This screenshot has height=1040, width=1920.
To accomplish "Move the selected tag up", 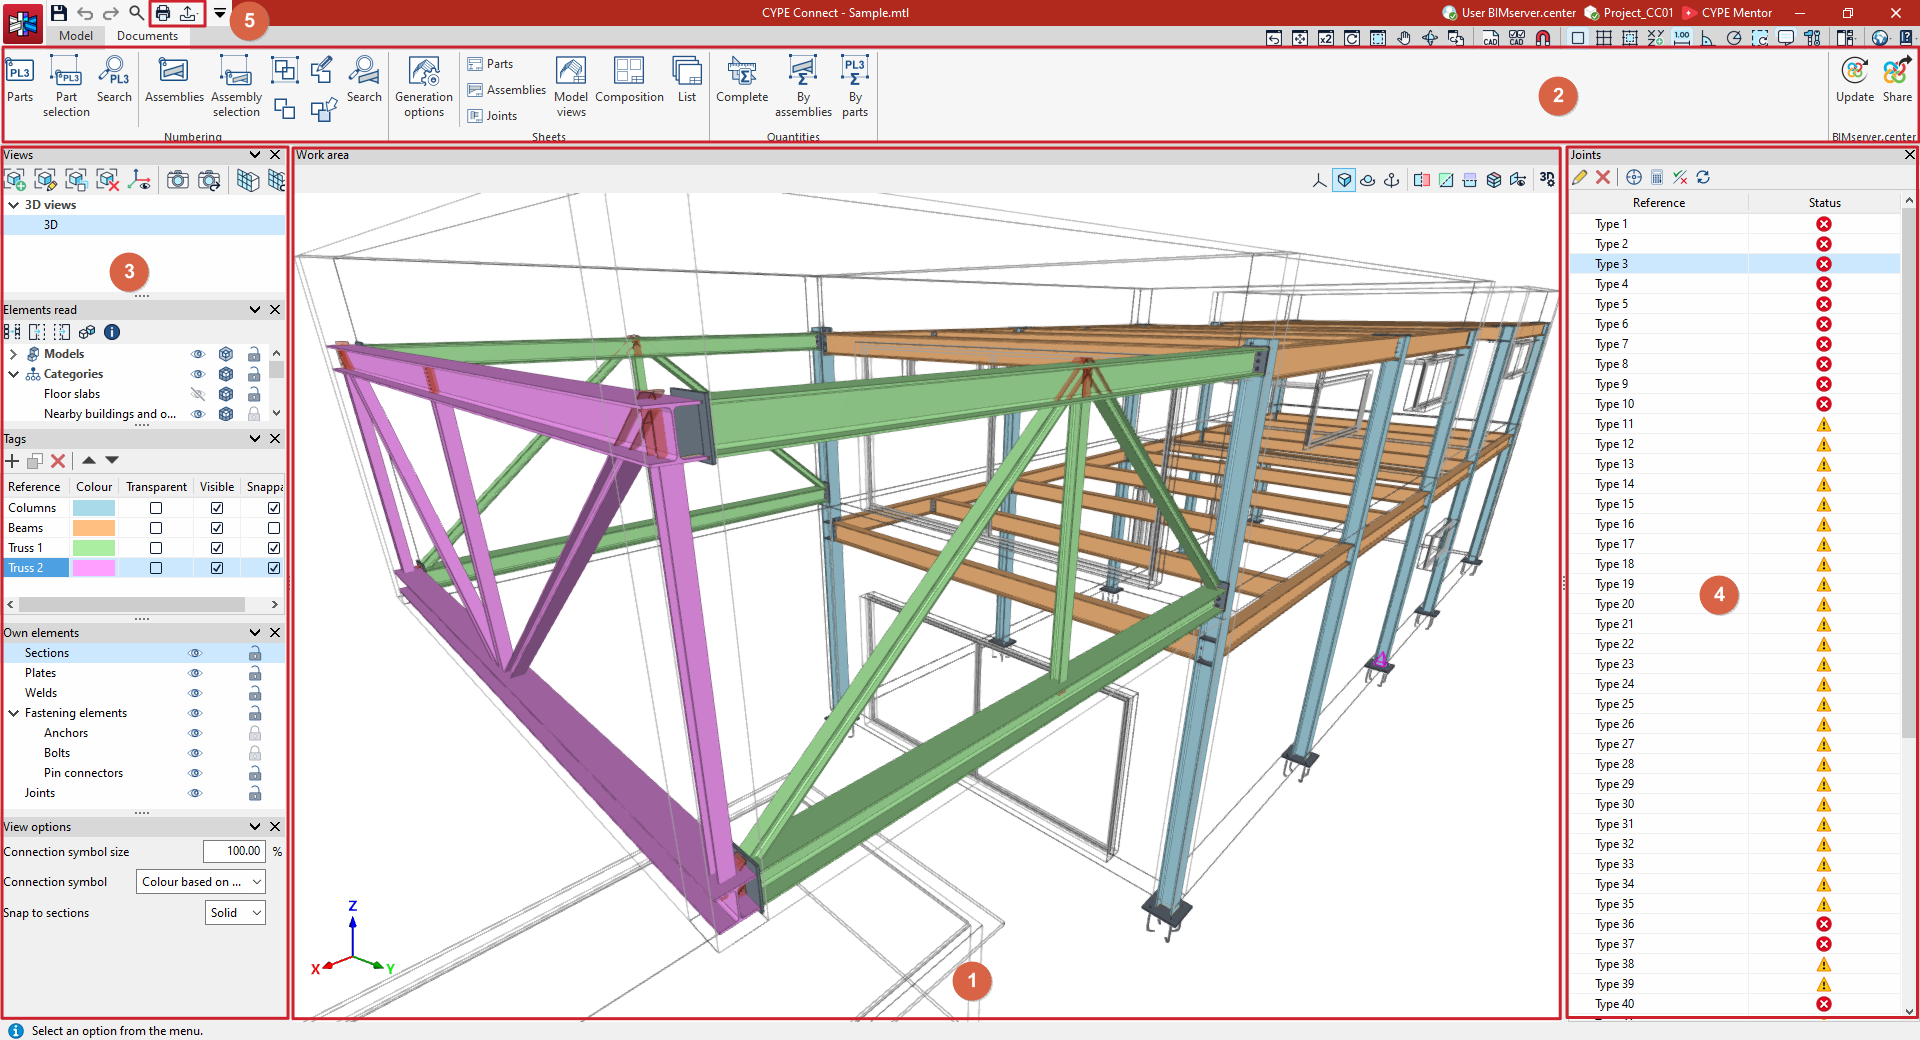I will point(89,460).
